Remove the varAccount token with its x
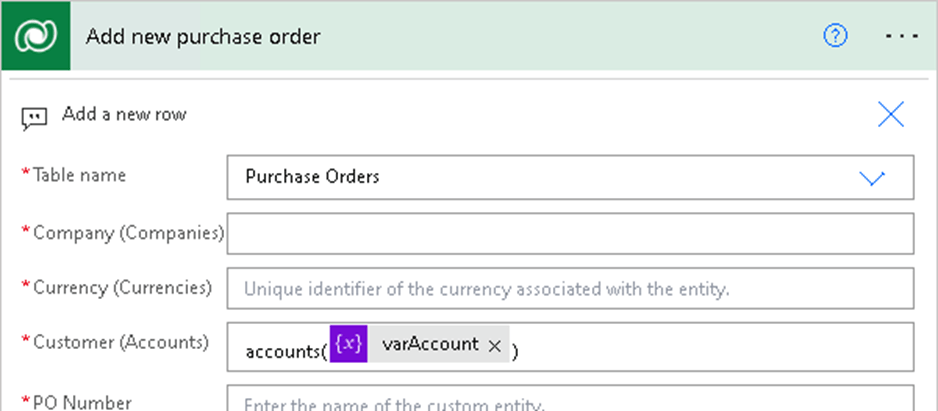This screenshot has width=938, height=411. pyautogui.click(x=494, y=346)
